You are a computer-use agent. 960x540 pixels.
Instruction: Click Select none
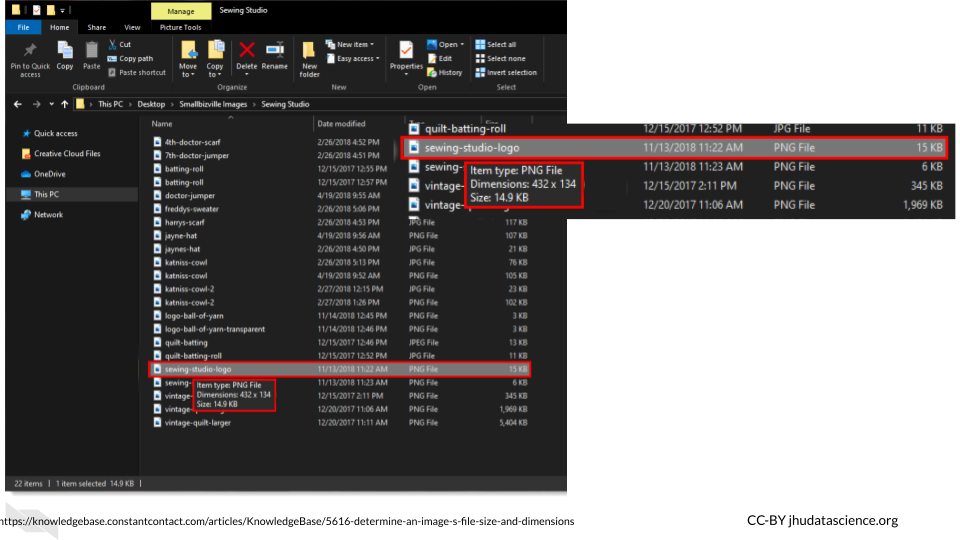(500, 59)
